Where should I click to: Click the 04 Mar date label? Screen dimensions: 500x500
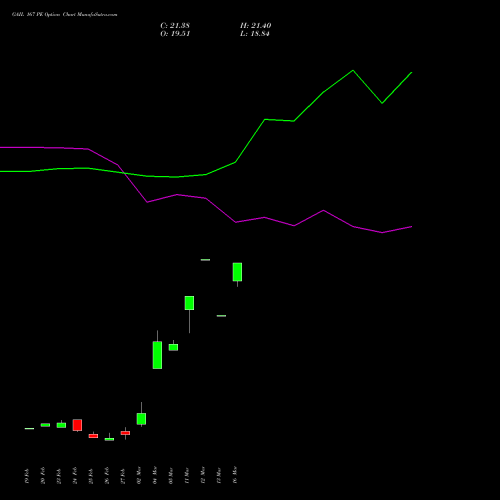click(155, 475)
